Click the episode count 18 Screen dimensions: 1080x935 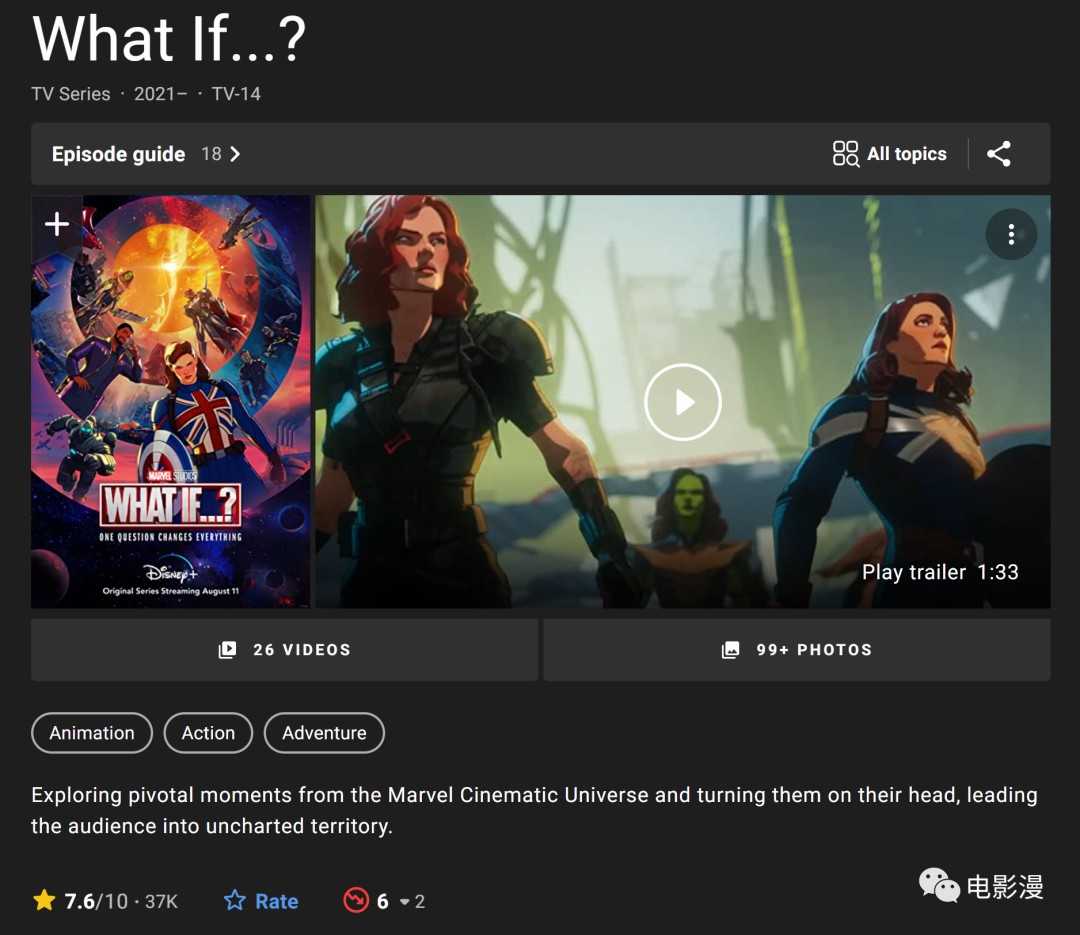pos(211,154)
